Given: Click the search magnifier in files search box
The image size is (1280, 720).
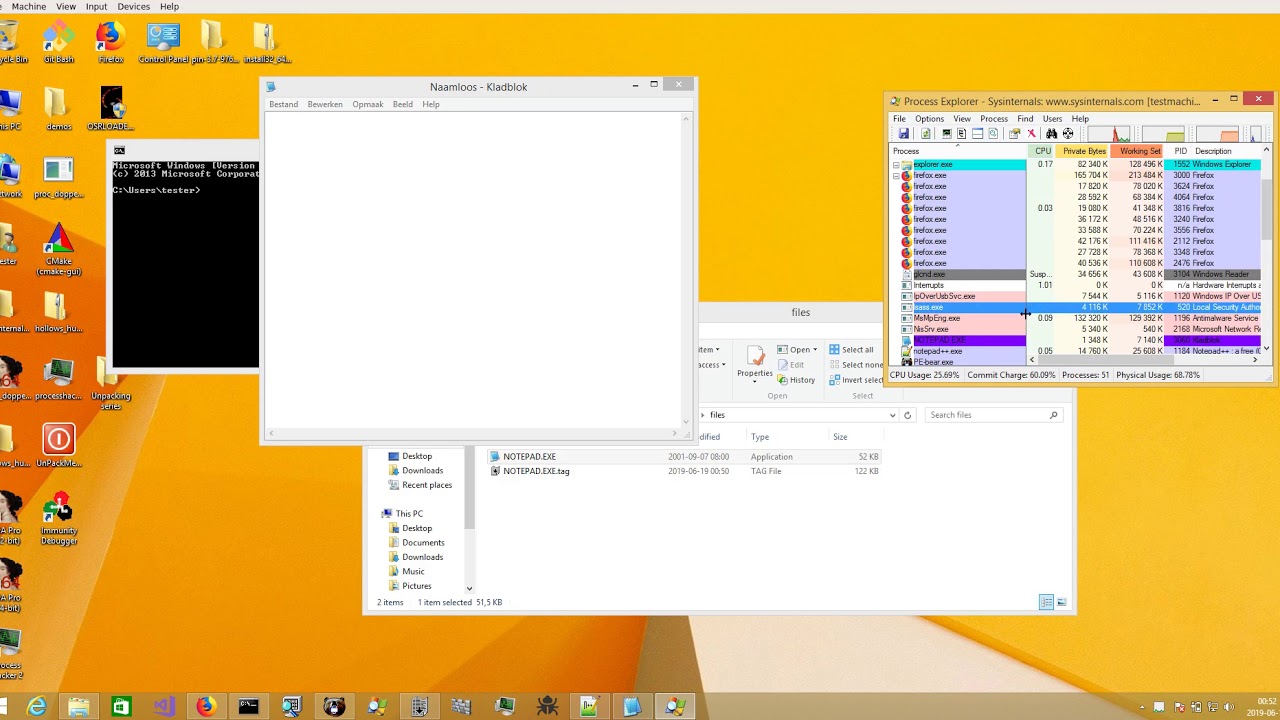Looking at the screenshot, I should (x=1053, y=415).
